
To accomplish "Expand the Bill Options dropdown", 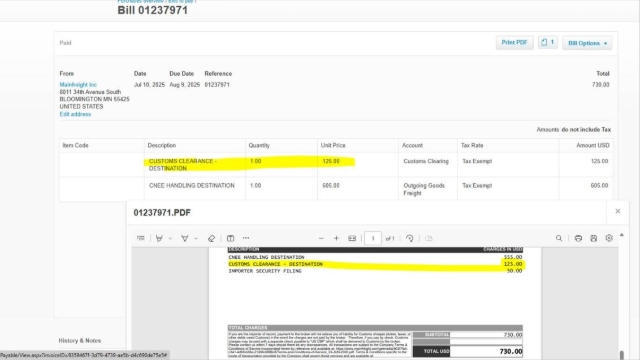I will click(587, 43).
